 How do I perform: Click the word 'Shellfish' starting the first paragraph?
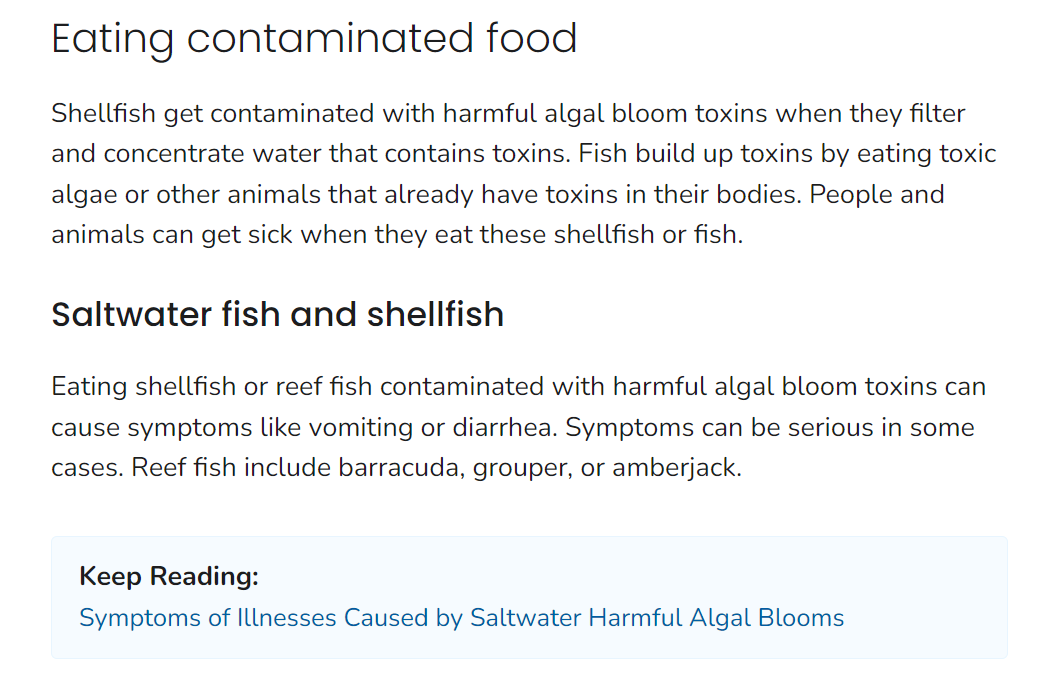click(103, 114)
